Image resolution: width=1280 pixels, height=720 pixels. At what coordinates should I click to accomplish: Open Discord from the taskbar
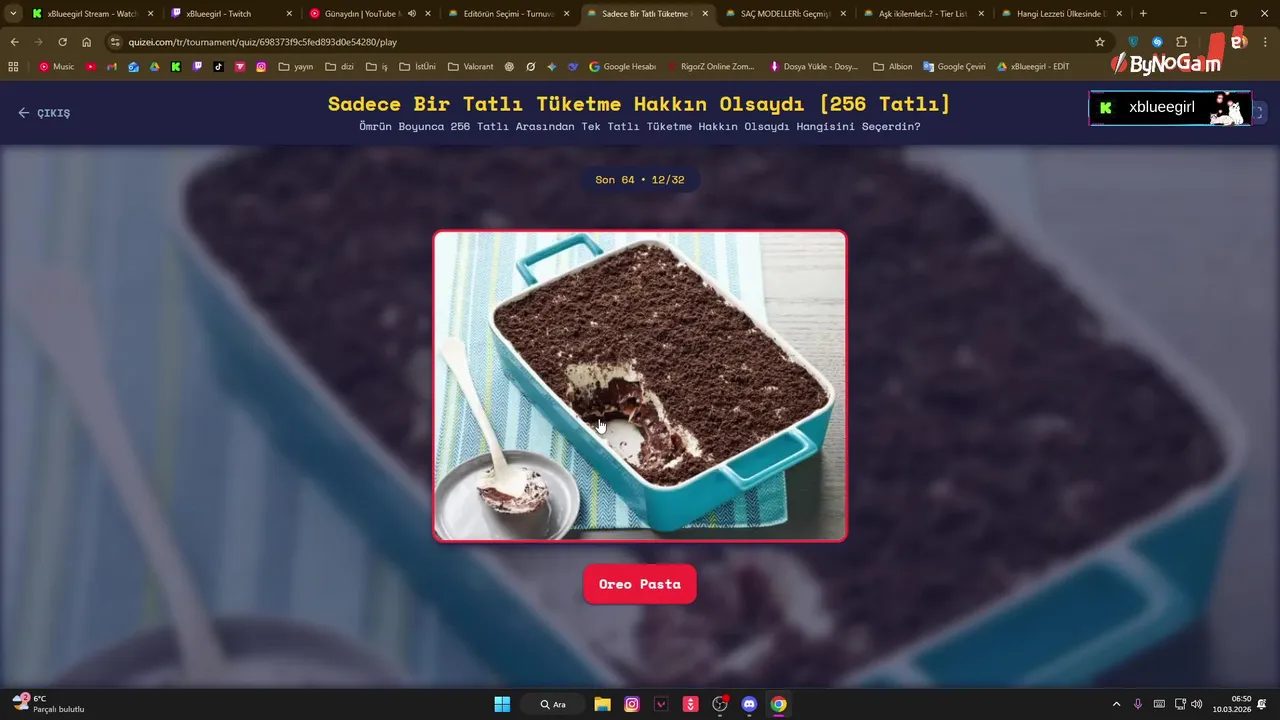tap(749, 704)
